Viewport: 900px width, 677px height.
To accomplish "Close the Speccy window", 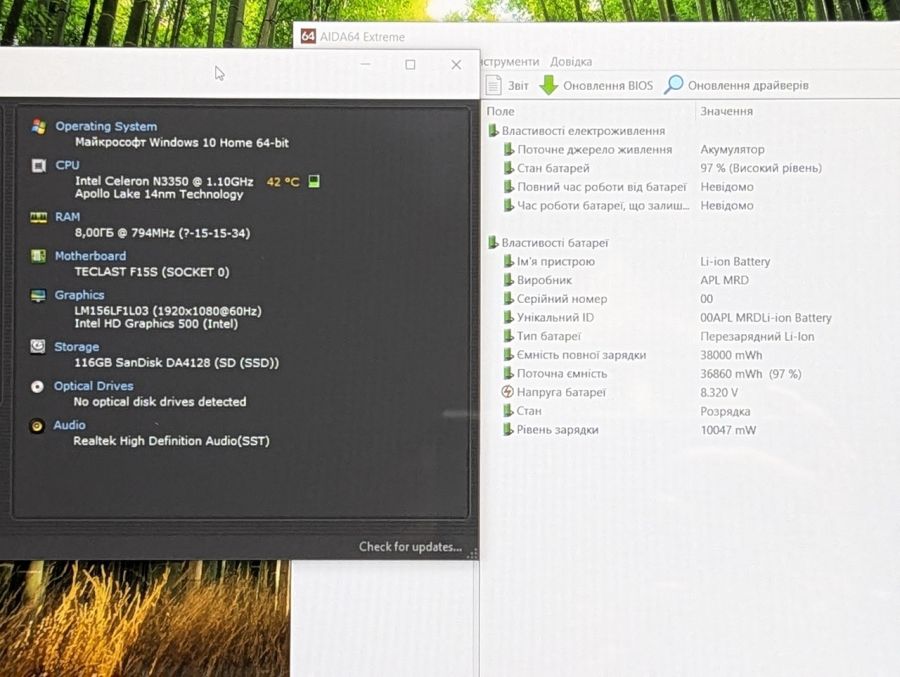I will coord(456,65).
